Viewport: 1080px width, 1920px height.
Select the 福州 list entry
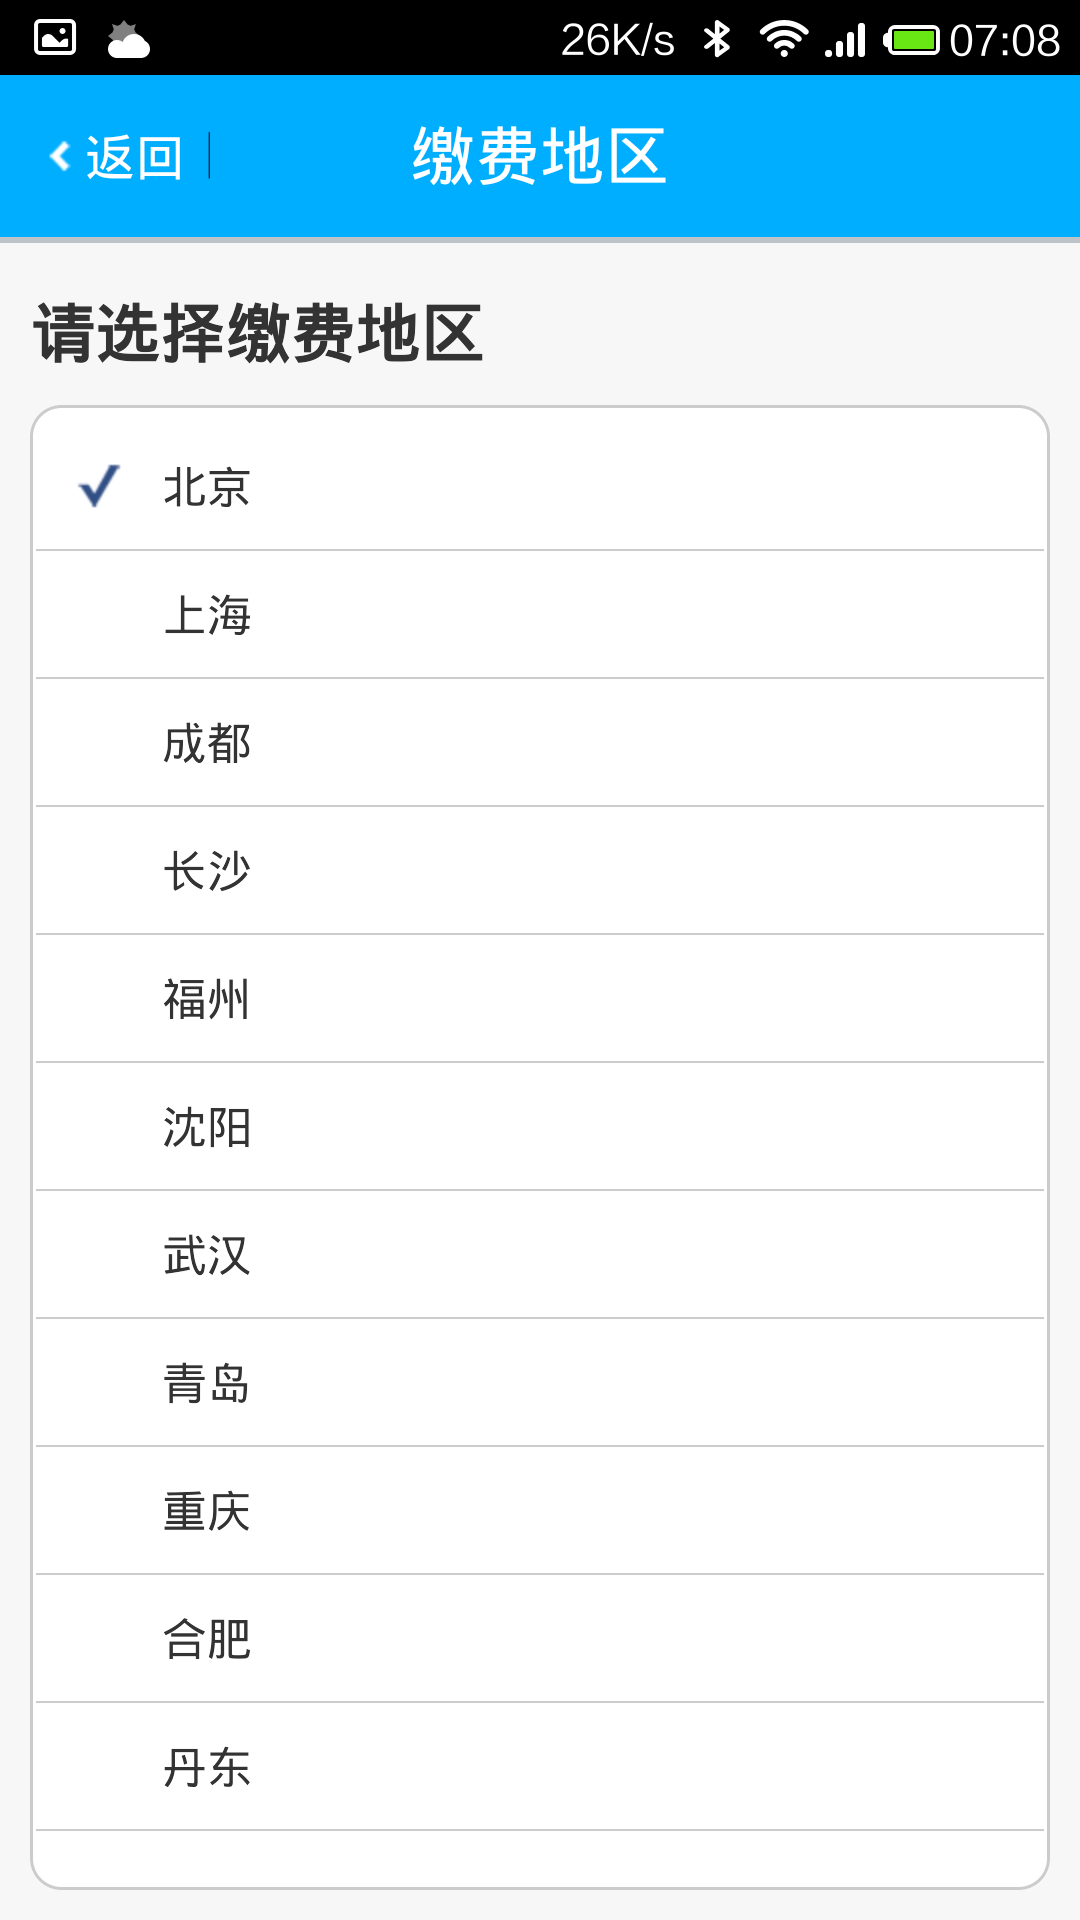pyautogui.click(x=207, y=999)
